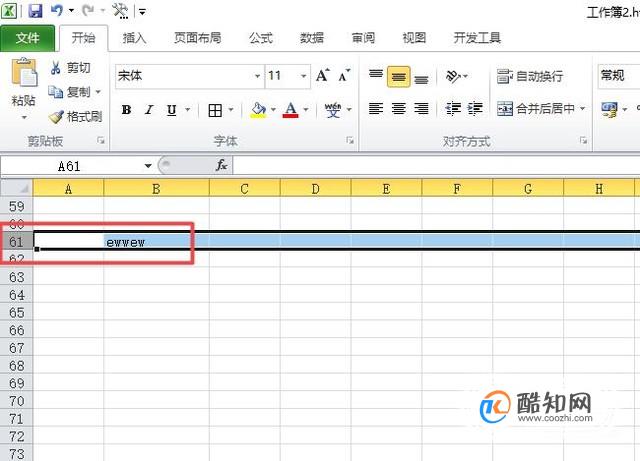Open the Name Box dropdown arrow
This screenshot has width=640, height=461.
point(148,166)
